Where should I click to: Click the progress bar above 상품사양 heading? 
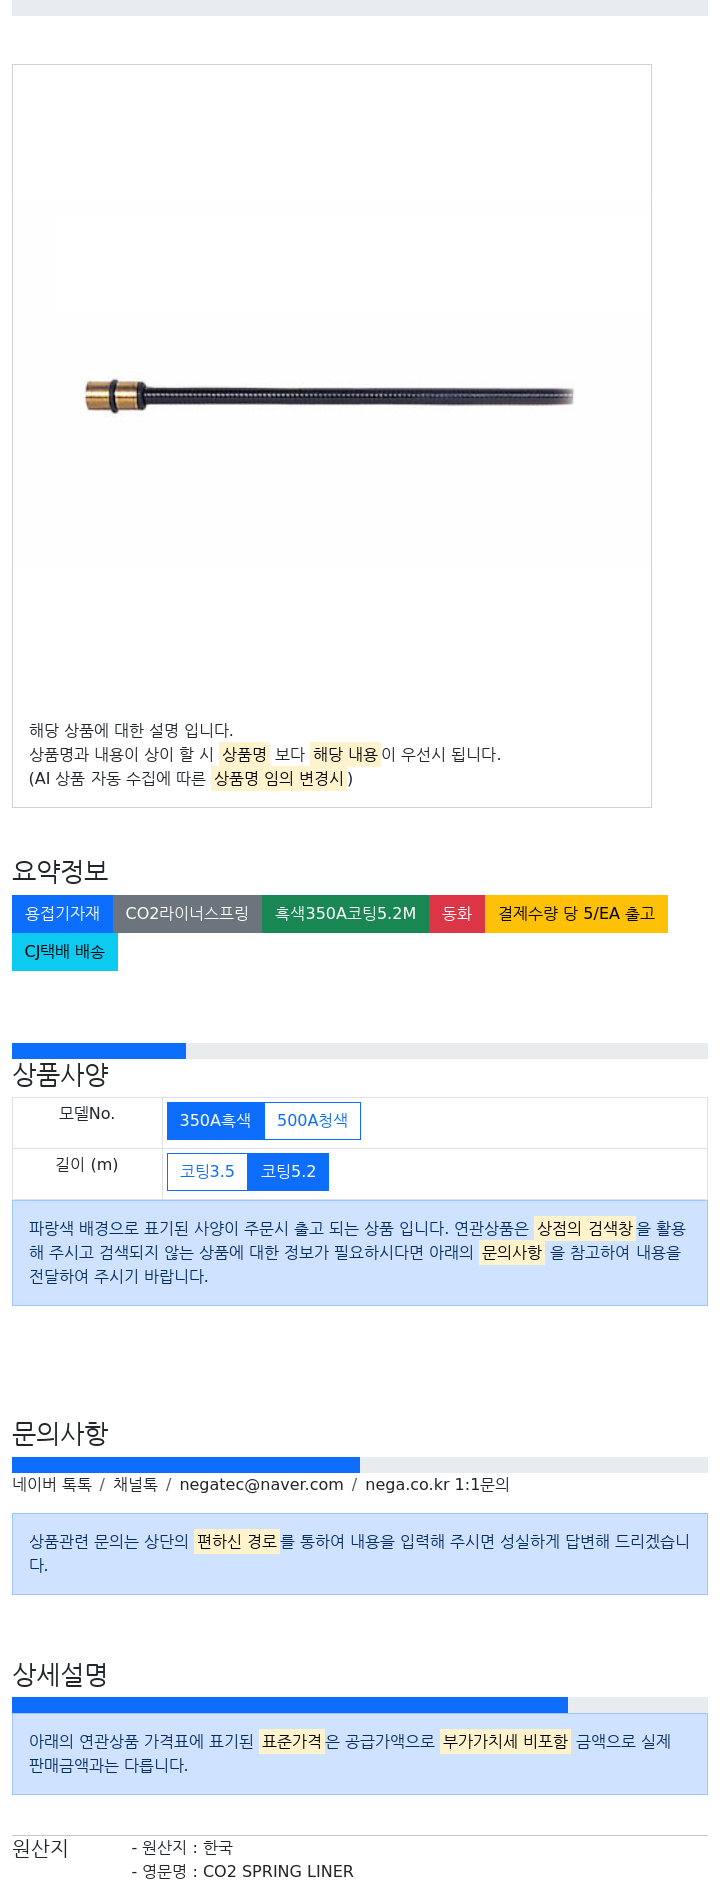point(99,1051)
